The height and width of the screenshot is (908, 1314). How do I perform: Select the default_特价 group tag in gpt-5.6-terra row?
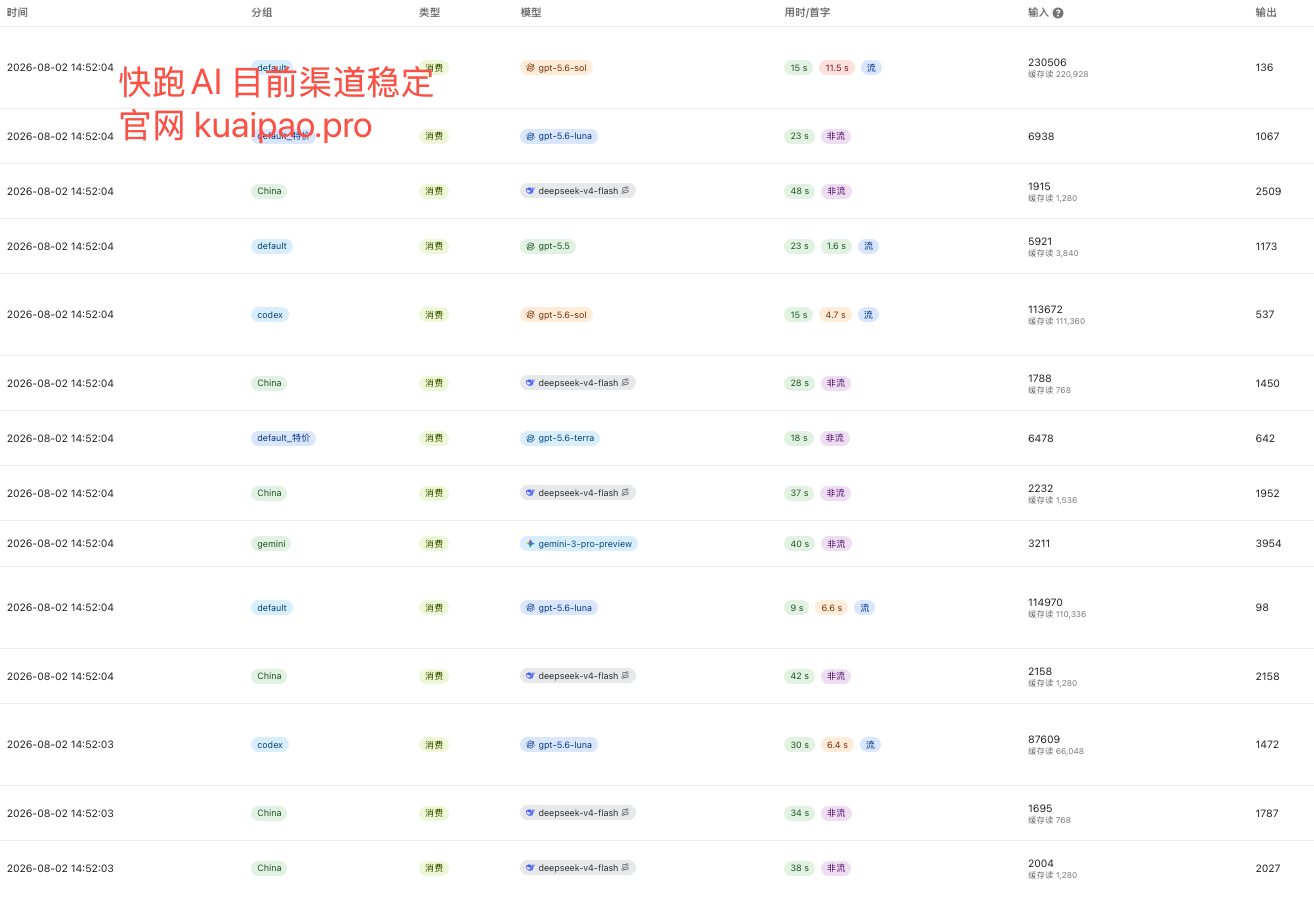click(x=283, y=438)
